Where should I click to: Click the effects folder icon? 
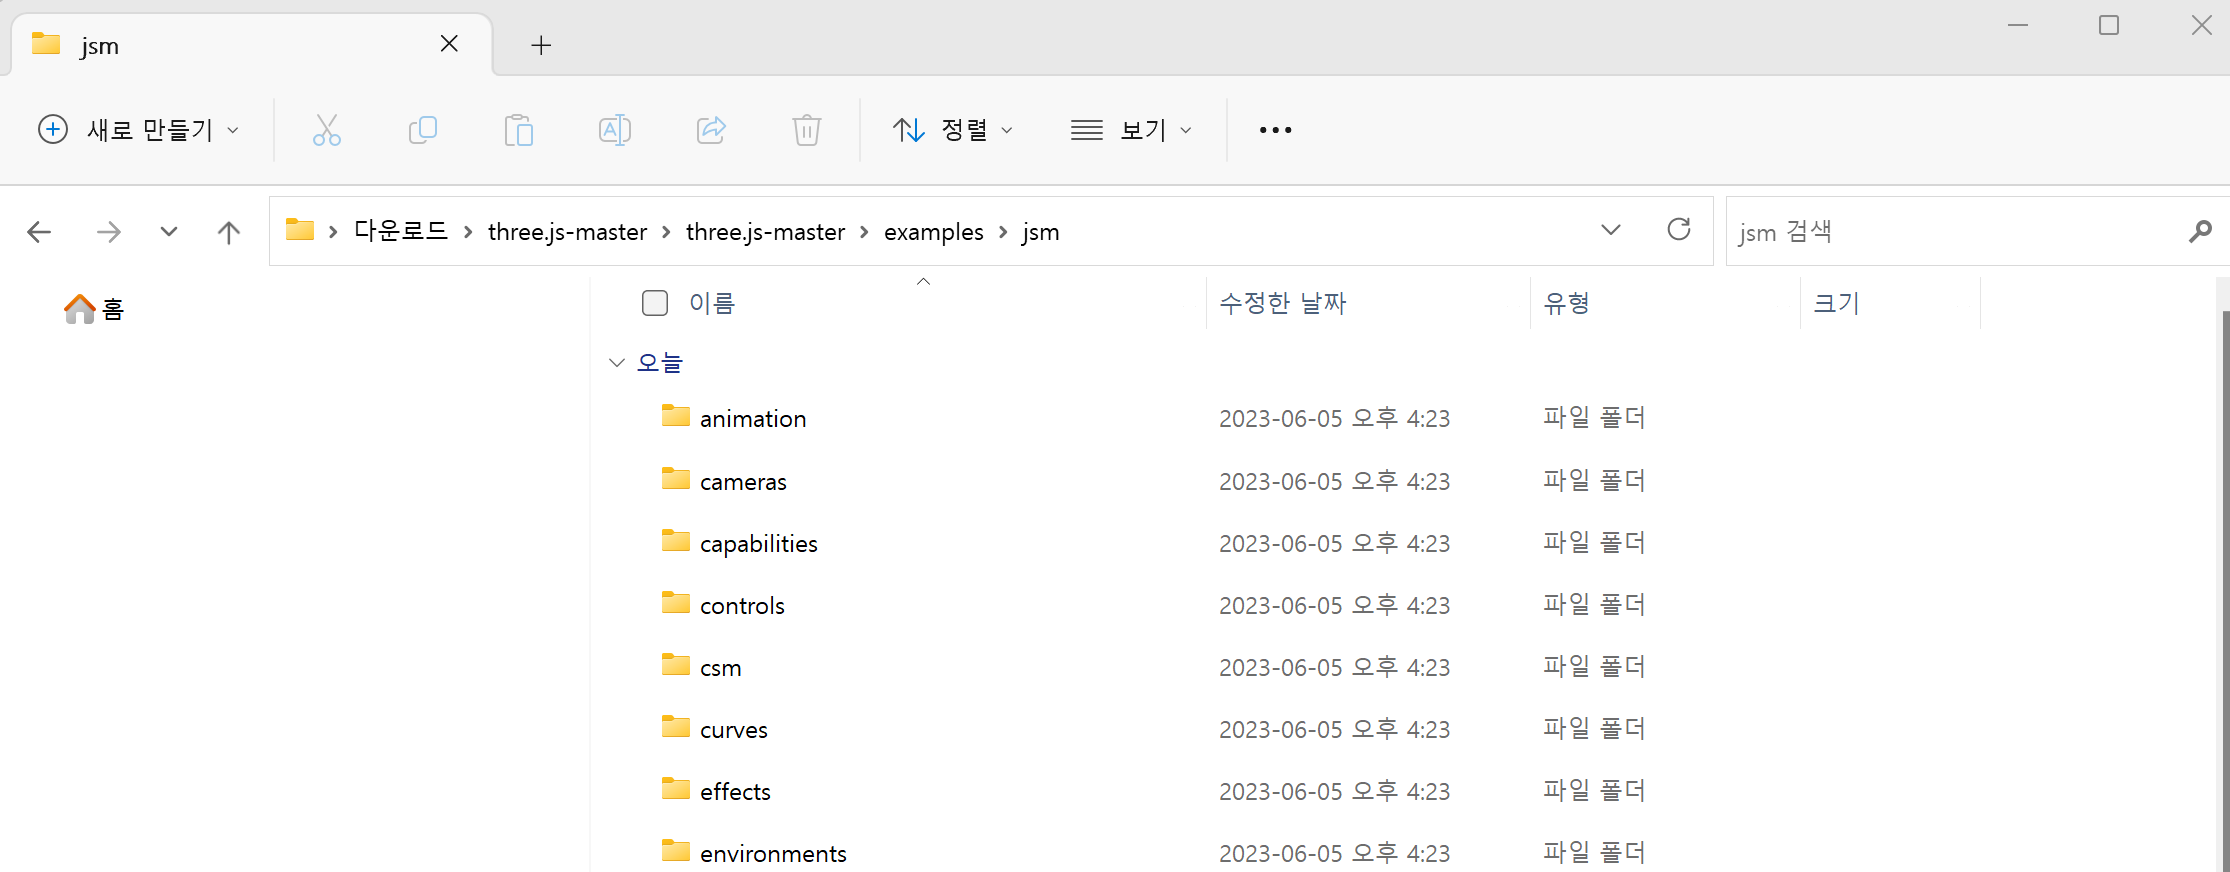click(676, 789)
